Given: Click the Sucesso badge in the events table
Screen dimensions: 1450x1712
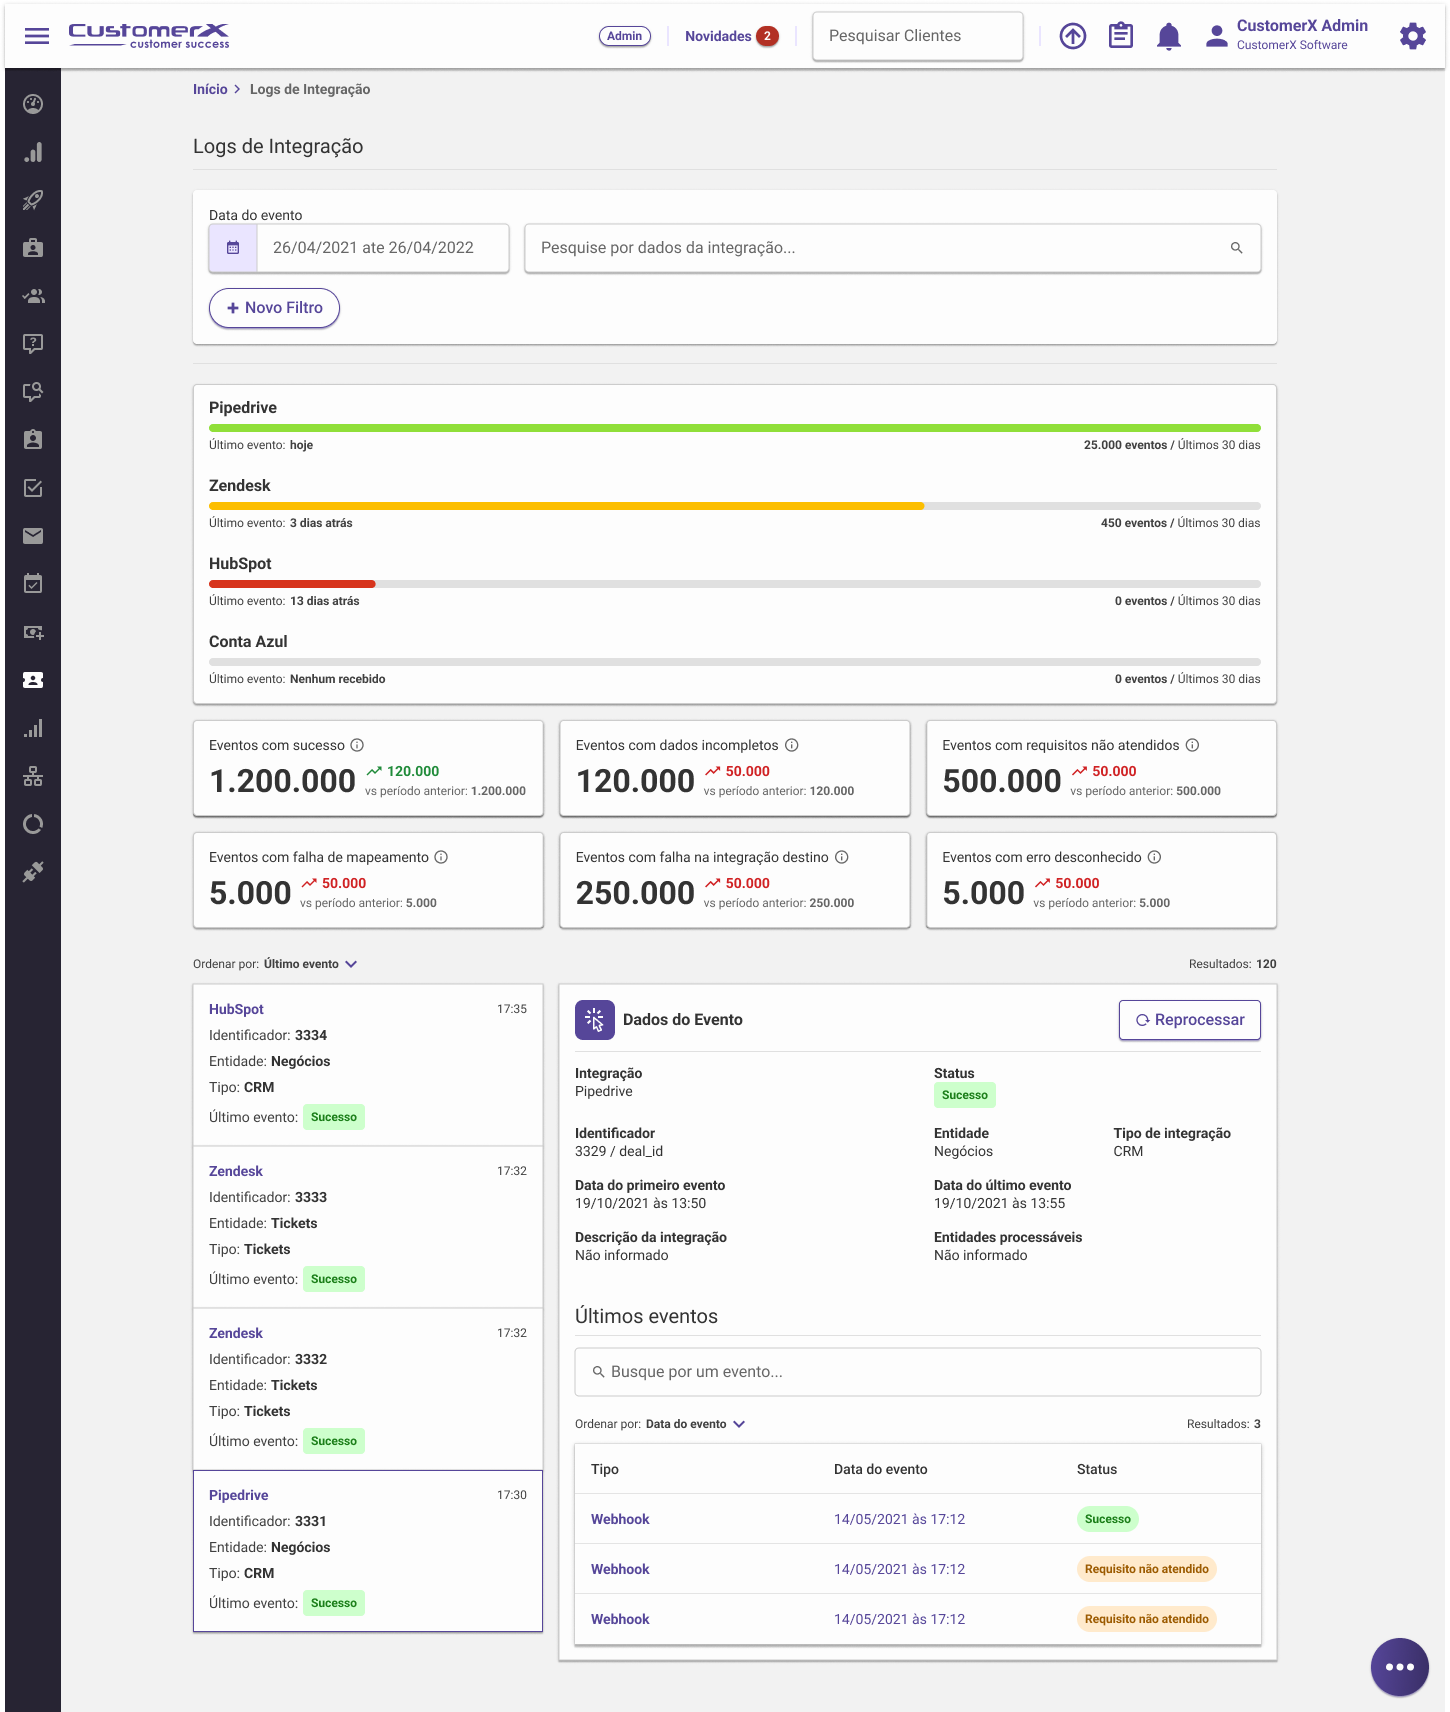Looking at the screenshot, I should (1108, 1519).
